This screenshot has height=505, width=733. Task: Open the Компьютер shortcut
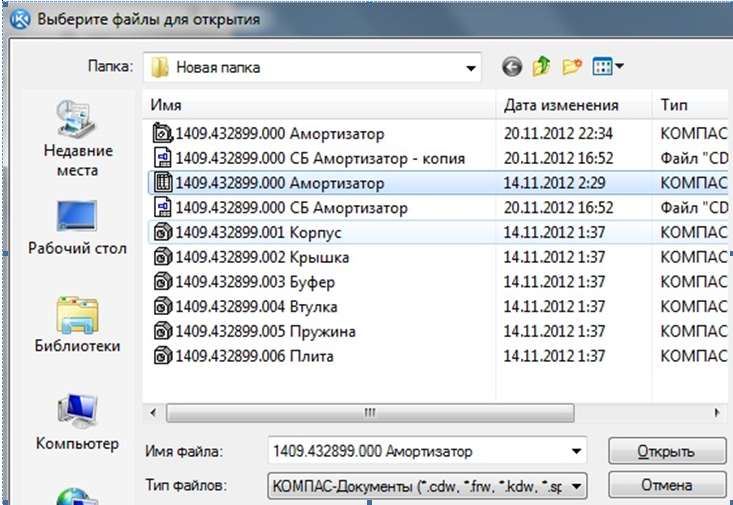tap(78, 422)
